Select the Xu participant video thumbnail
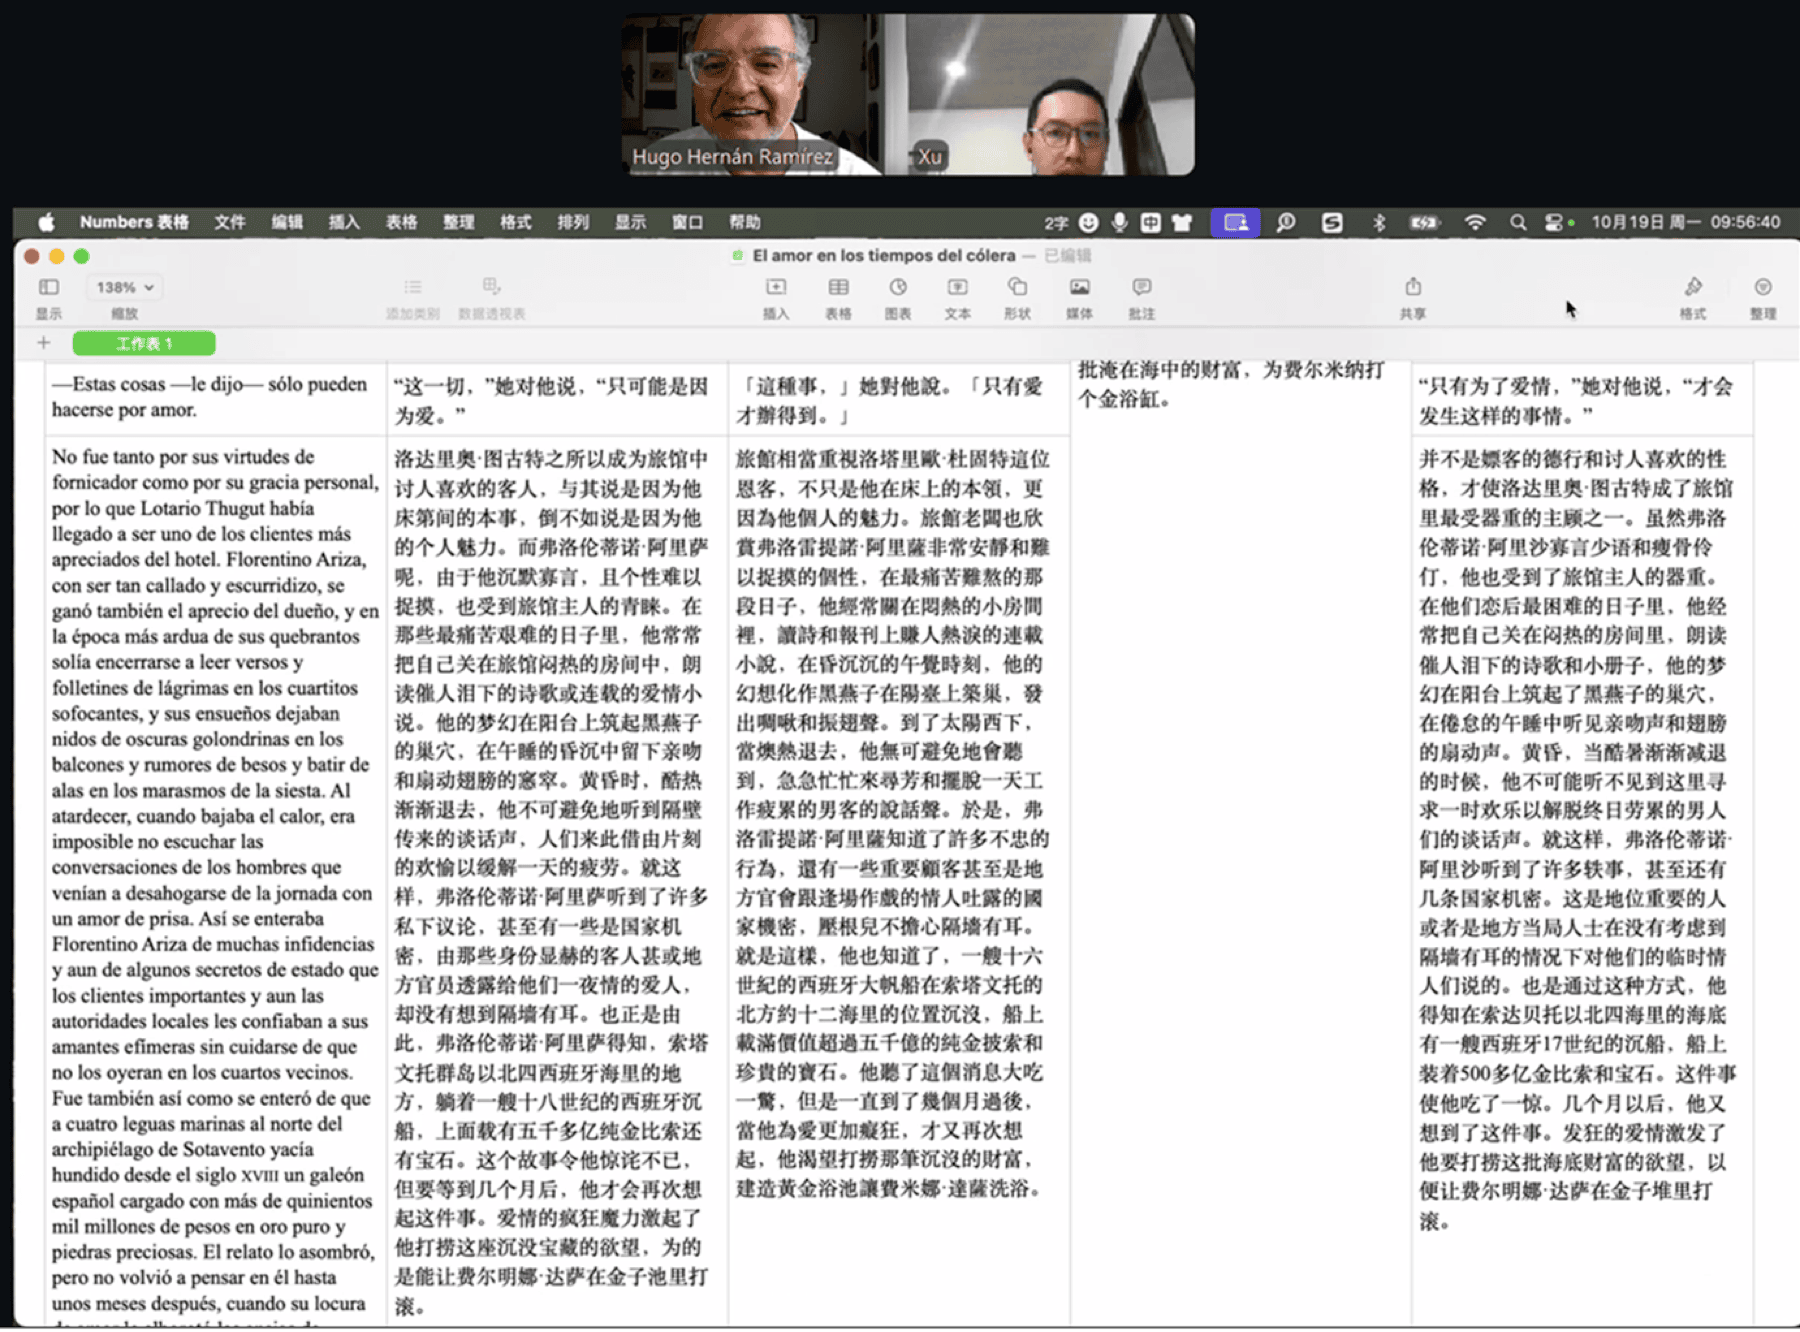The image size is (1800, 1332). click(x=1039, y=95)
